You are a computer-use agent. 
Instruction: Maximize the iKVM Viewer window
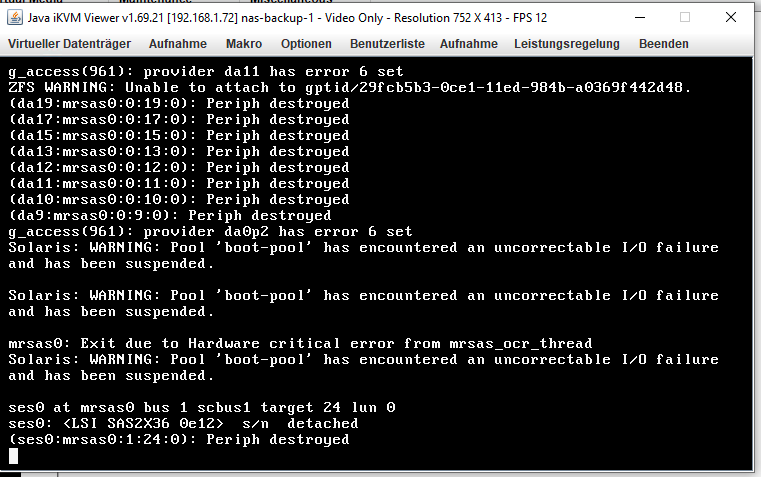[x=685, y=17]
